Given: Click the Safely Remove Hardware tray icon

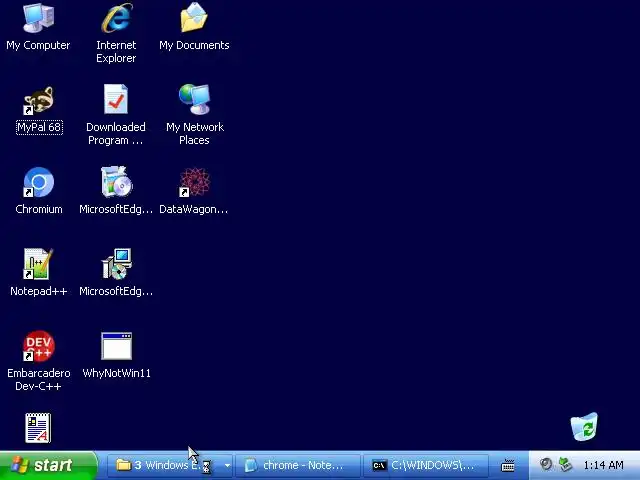Looking at the screenshot, I should [565, 464].
